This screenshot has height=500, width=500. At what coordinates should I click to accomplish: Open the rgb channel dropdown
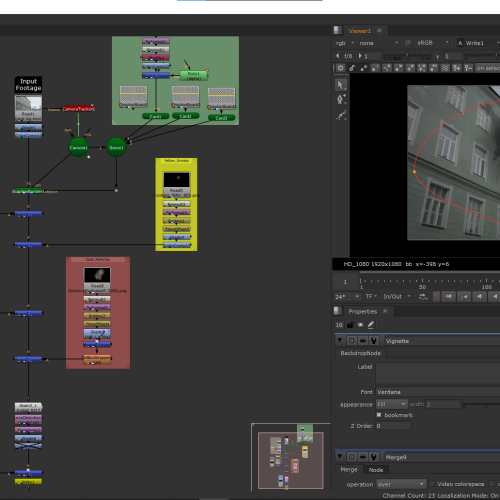(x=345, y=43)
